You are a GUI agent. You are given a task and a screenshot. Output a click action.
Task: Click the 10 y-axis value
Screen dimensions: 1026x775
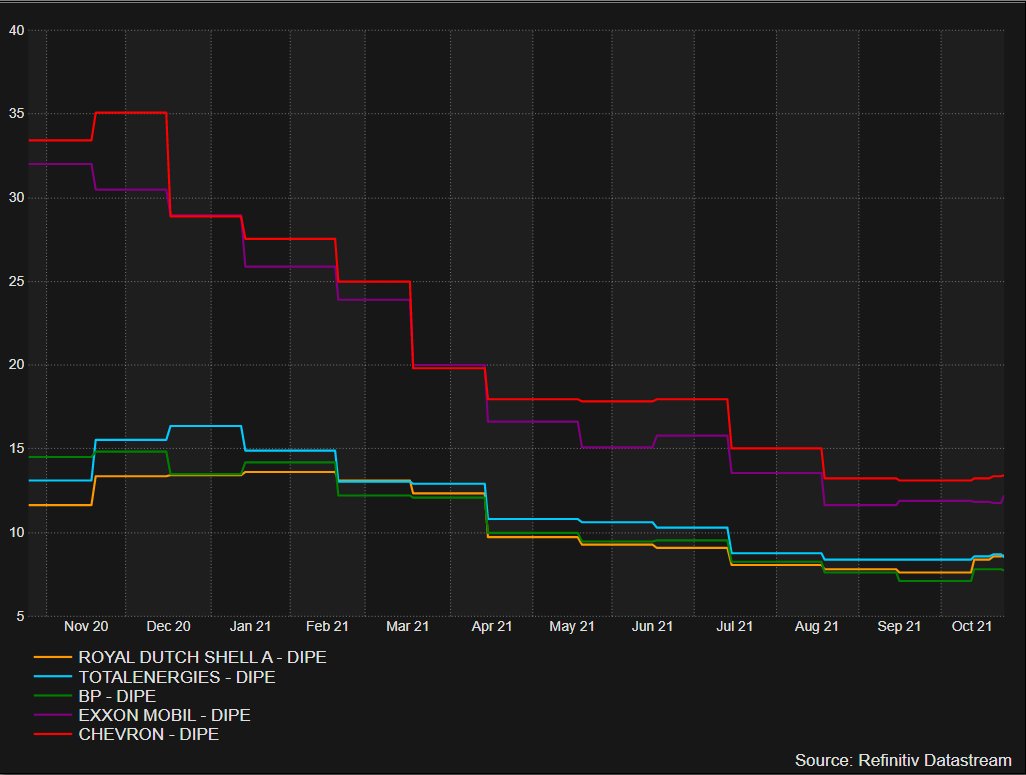click(16, 532)
